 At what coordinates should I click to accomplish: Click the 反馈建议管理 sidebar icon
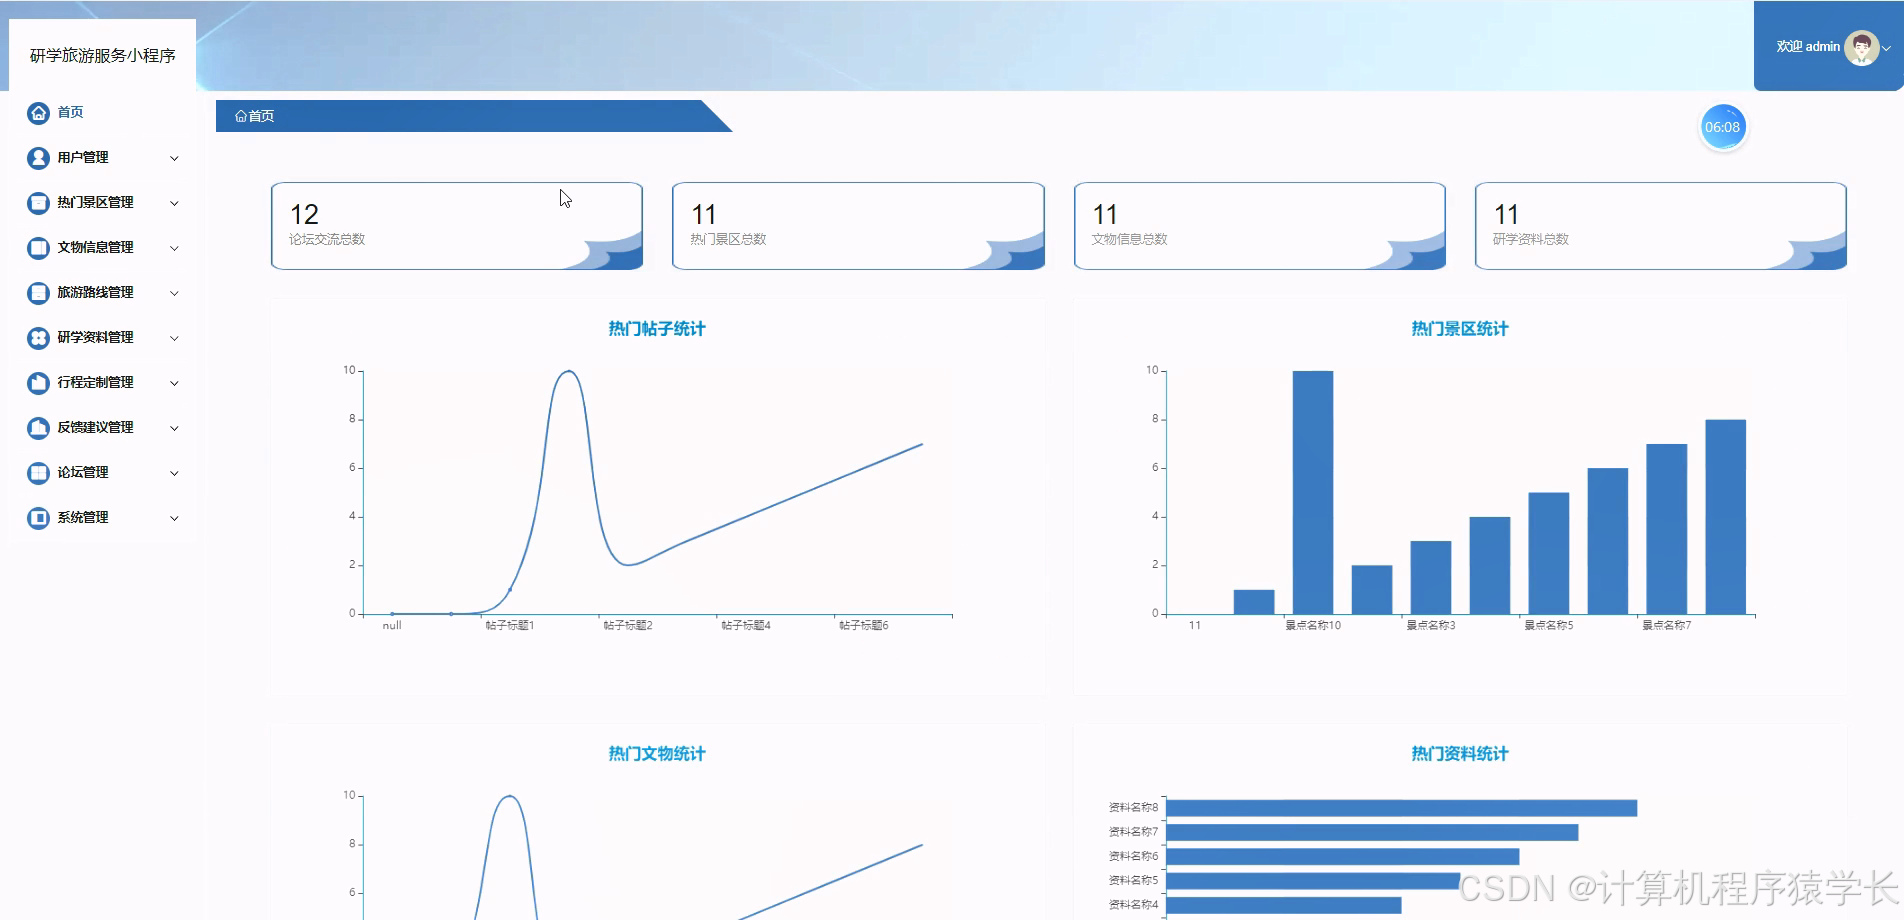pos(38,428)
